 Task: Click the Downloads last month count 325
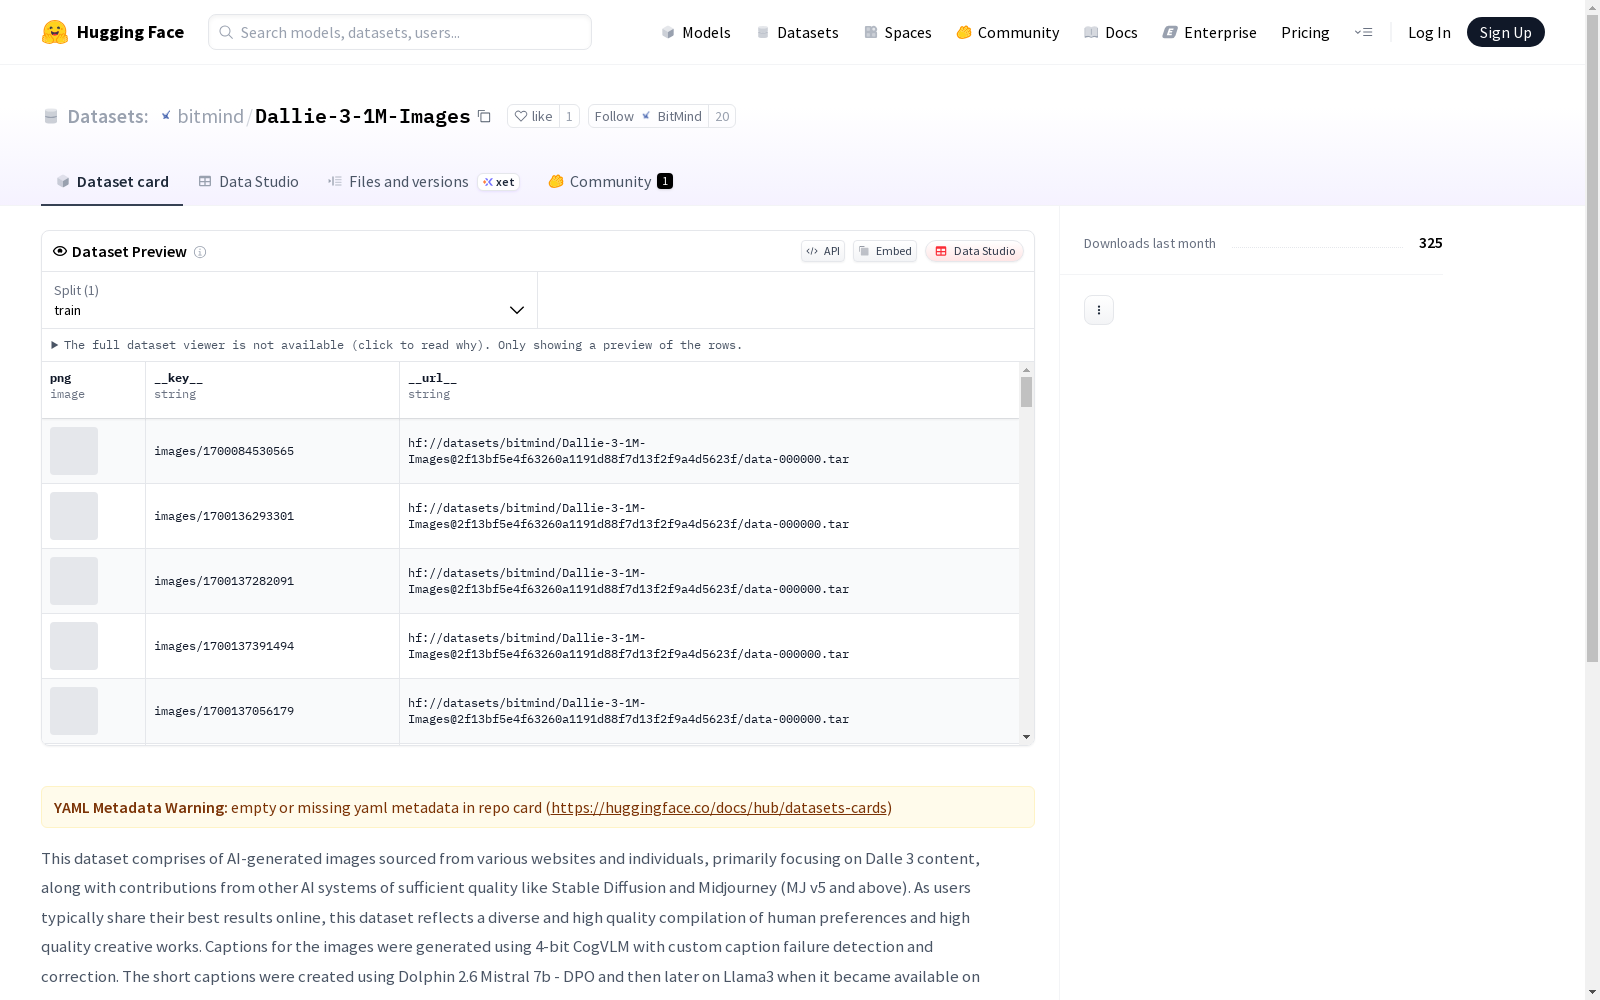point(1430,243)
